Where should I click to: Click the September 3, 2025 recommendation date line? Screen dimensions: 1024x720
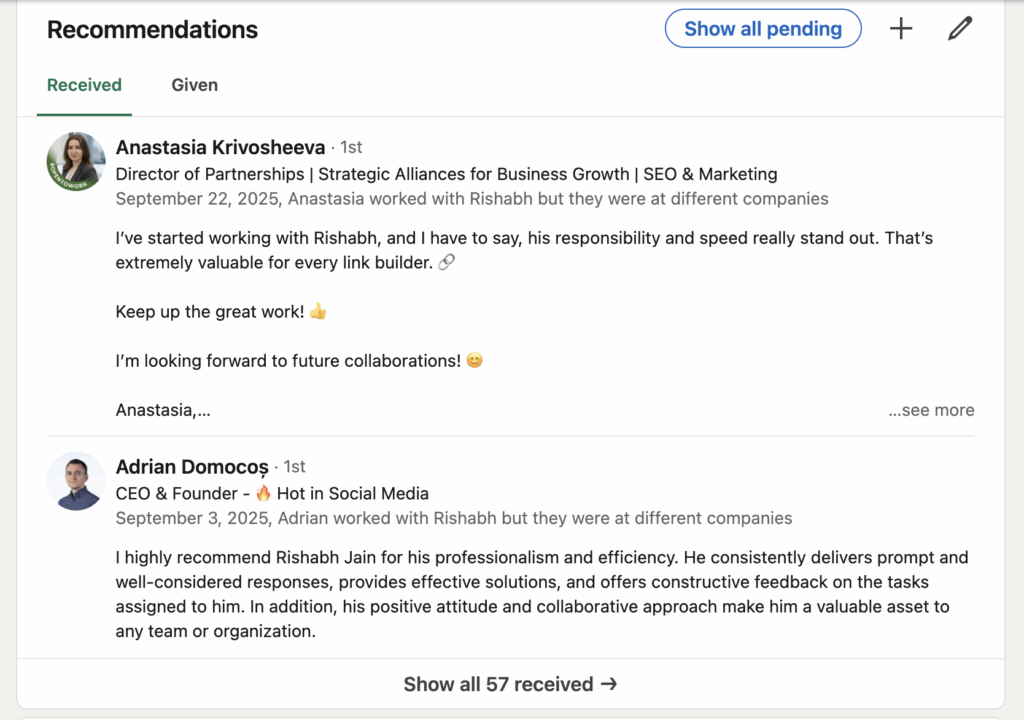453,518
